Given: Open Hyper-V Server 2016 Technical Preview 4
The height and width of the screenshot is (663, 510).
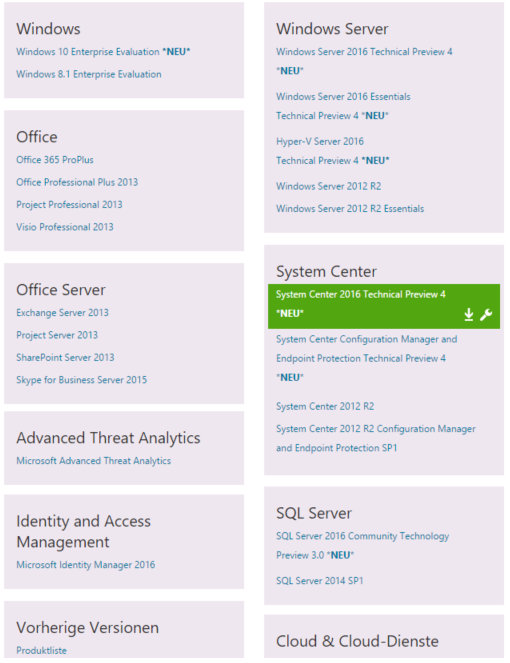Looking at the screenshot, I should coord(332,151).
